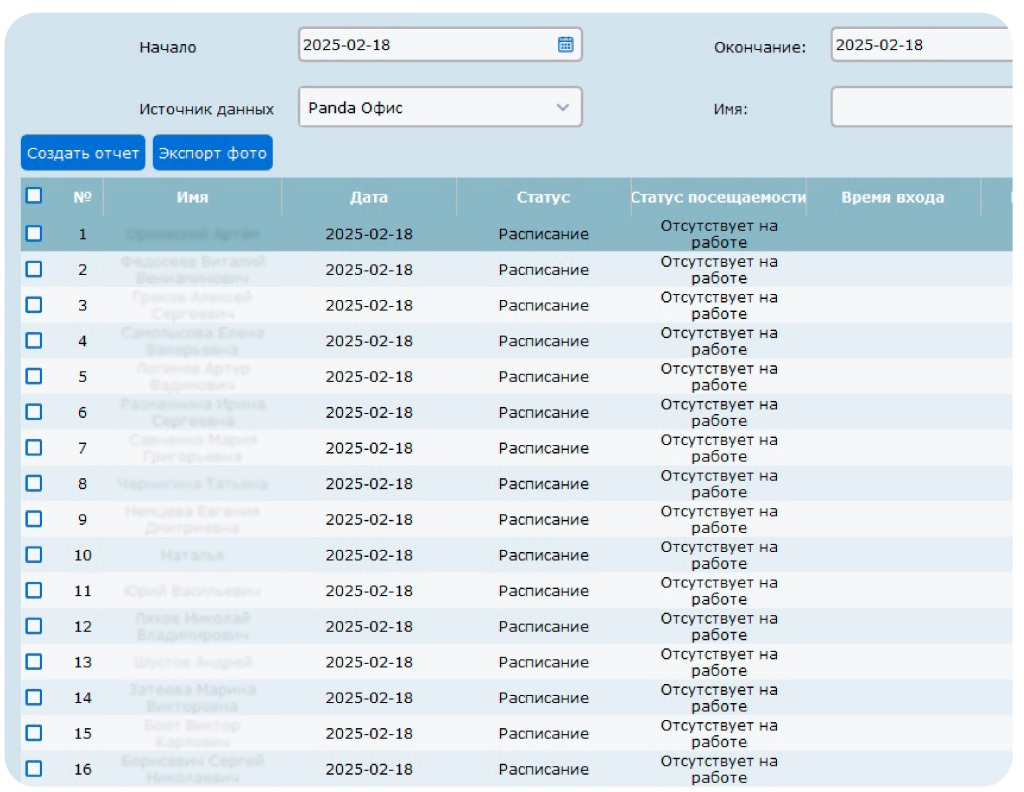1024x792 pixels.
Task: Click the Начало date text field
Action: tap(425, 44)
